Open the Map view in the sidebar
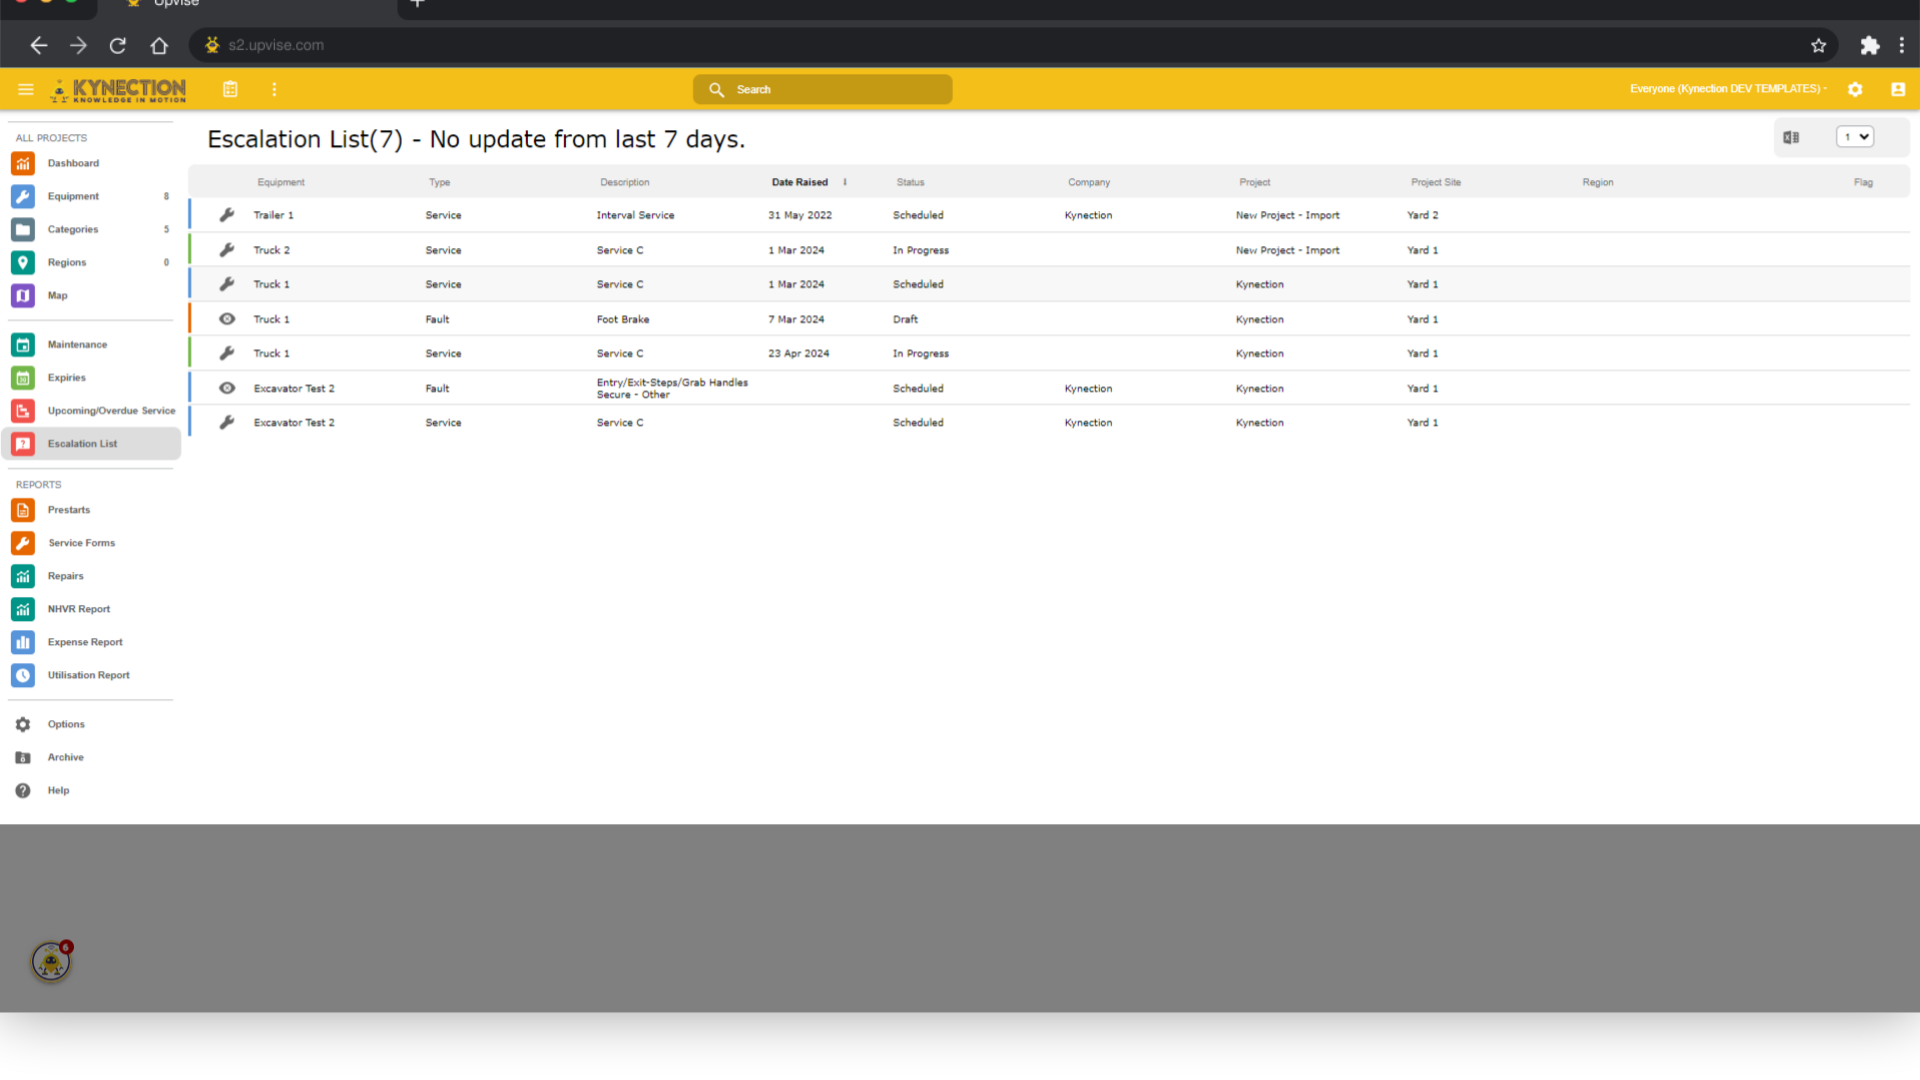The image size is (1920, 1080). tap(22, 295)
